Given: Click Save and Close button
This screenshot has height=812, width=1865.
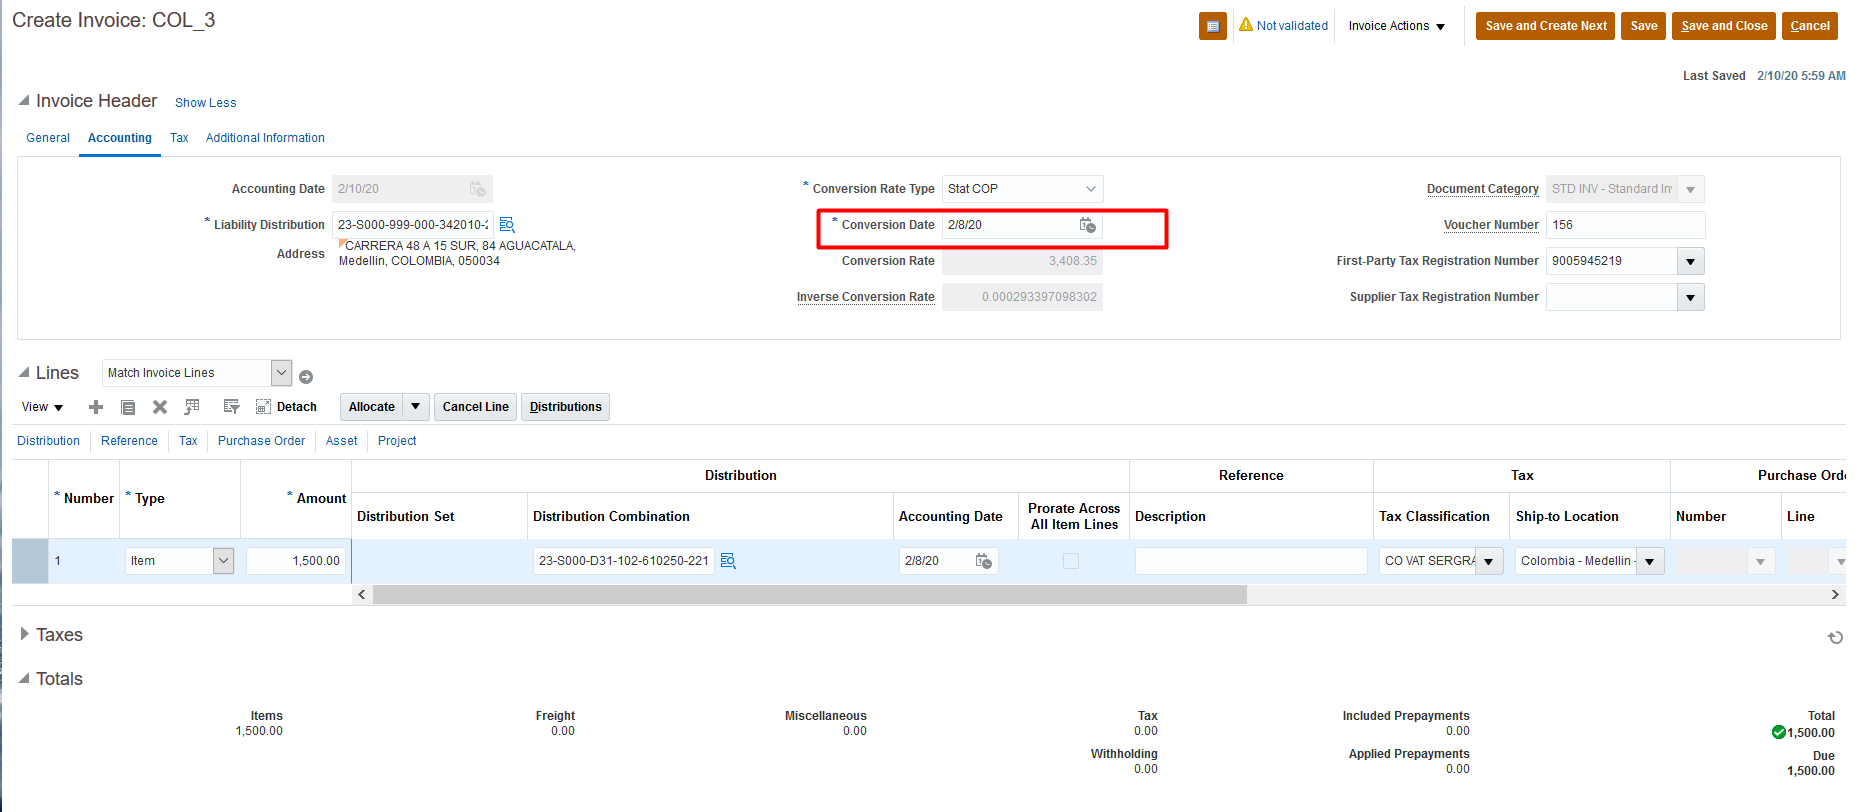Looking at the screenshot, I should (x=1724, y=26).
